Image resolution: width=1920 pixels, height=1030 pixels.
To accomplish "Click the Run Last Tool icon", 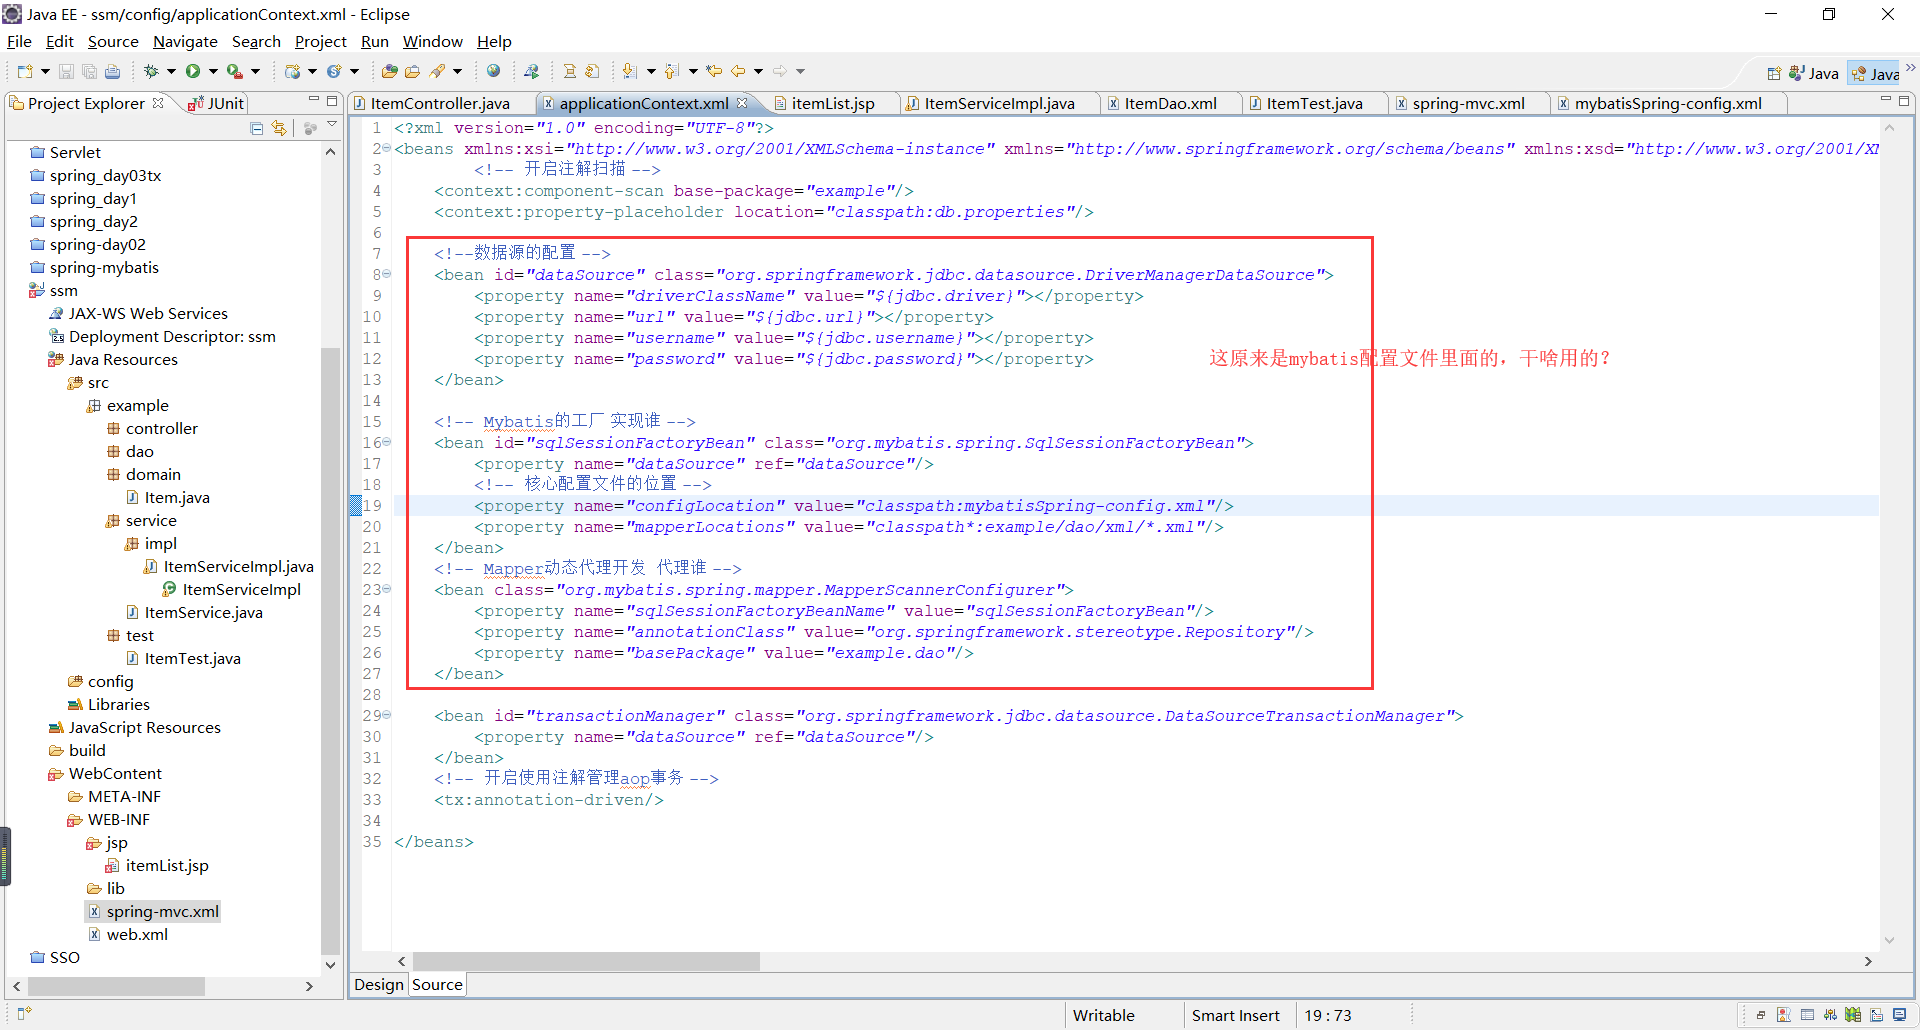I will pos(234,71).
